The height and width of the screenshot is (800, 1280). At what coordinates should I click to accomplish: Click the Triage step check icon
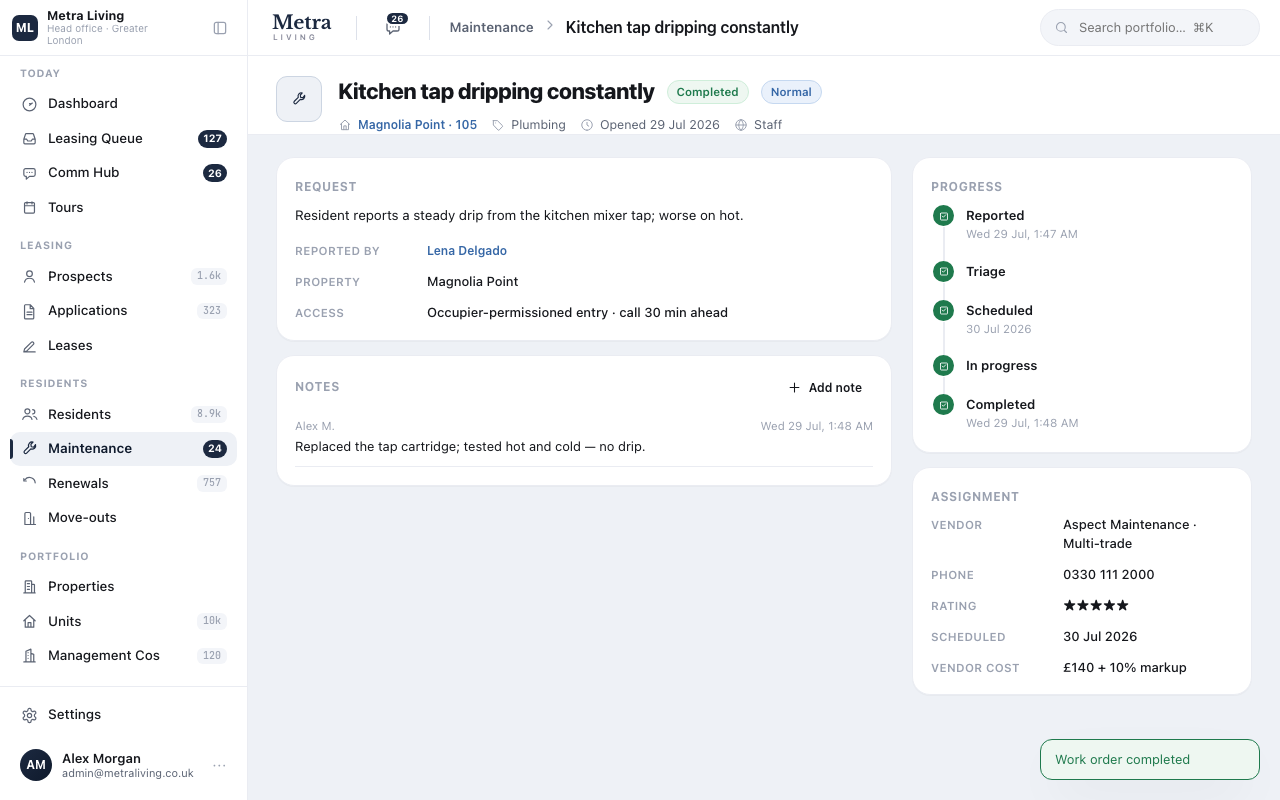pyautogui.click(x=943, y=272)
